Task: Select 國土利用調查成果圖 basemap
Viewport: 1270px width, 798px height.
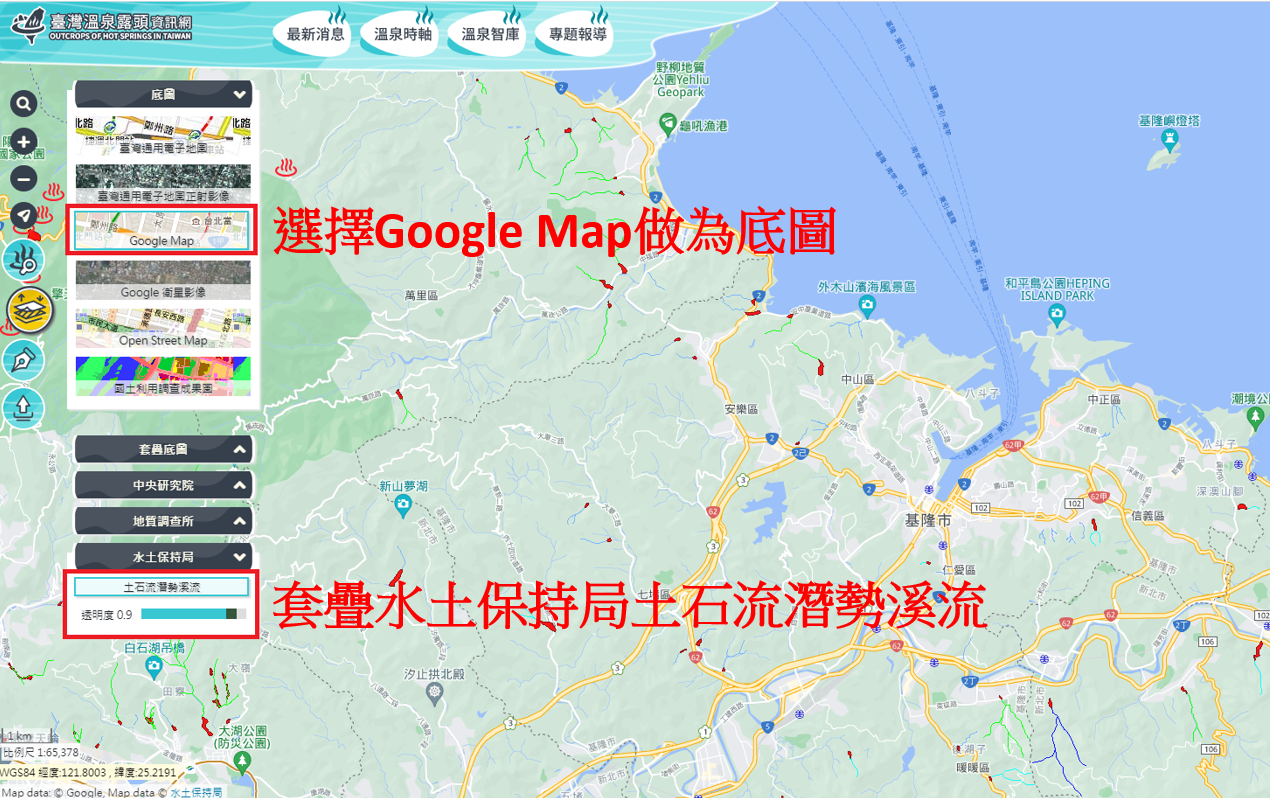Action: (163, 376)
